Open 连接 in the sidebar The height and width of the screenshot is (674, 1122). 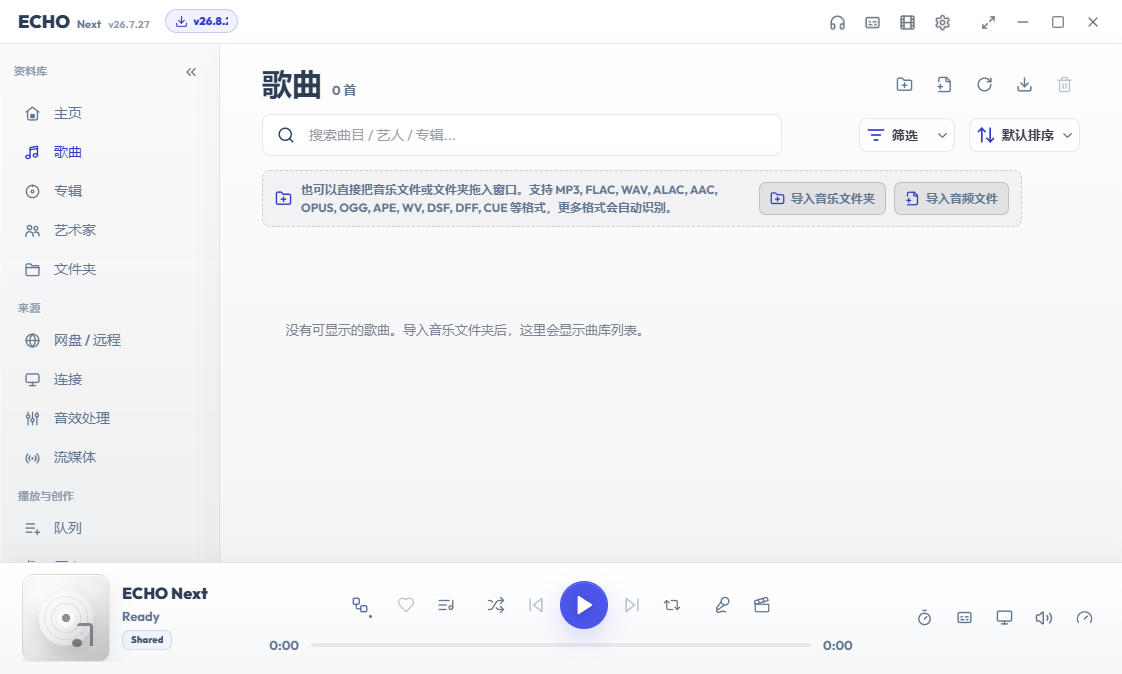coord(107,379)
